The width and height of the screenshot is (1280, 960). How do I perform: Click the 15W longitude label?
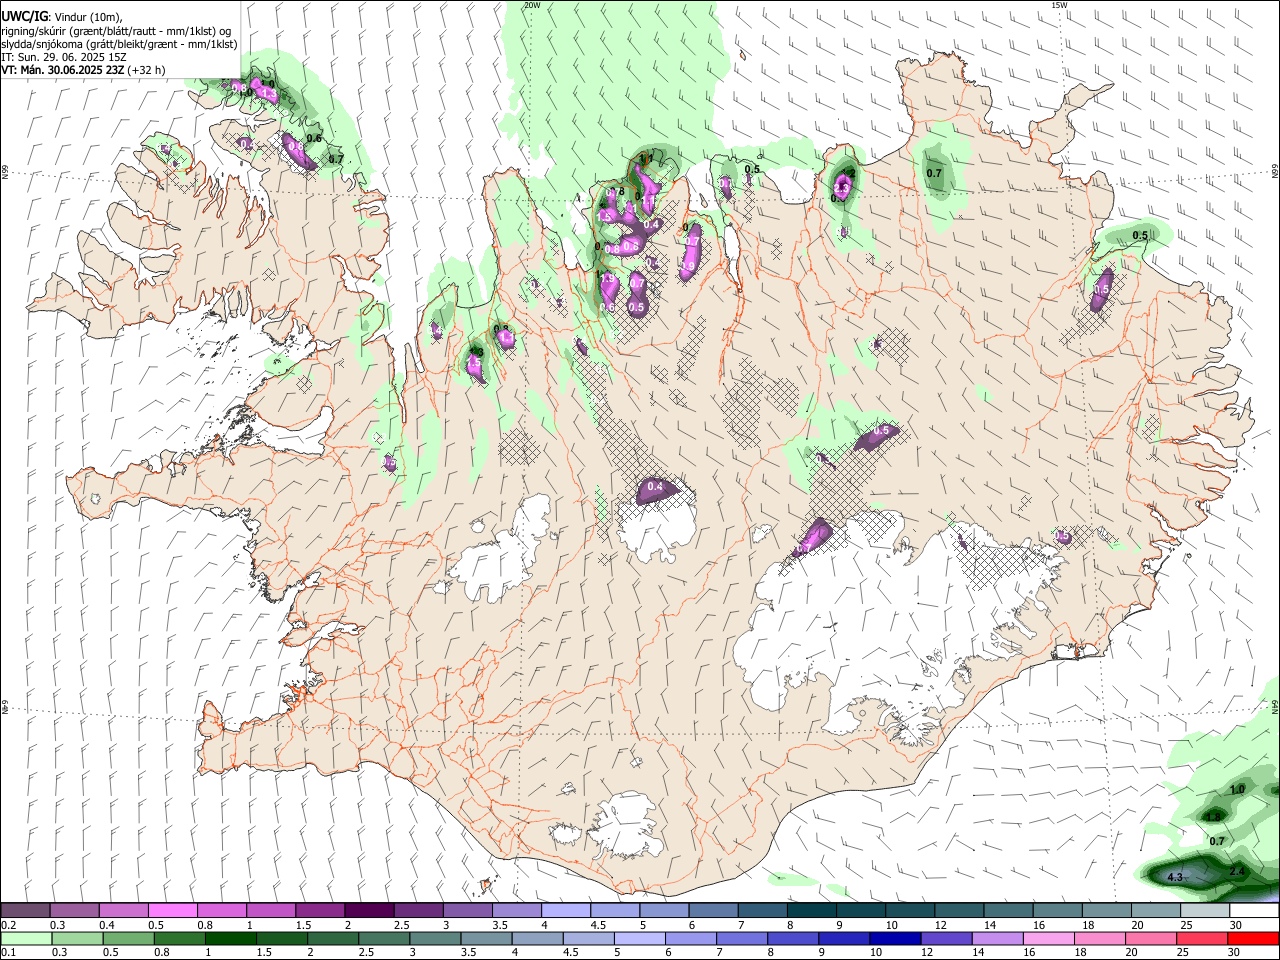pos(1059,5)
